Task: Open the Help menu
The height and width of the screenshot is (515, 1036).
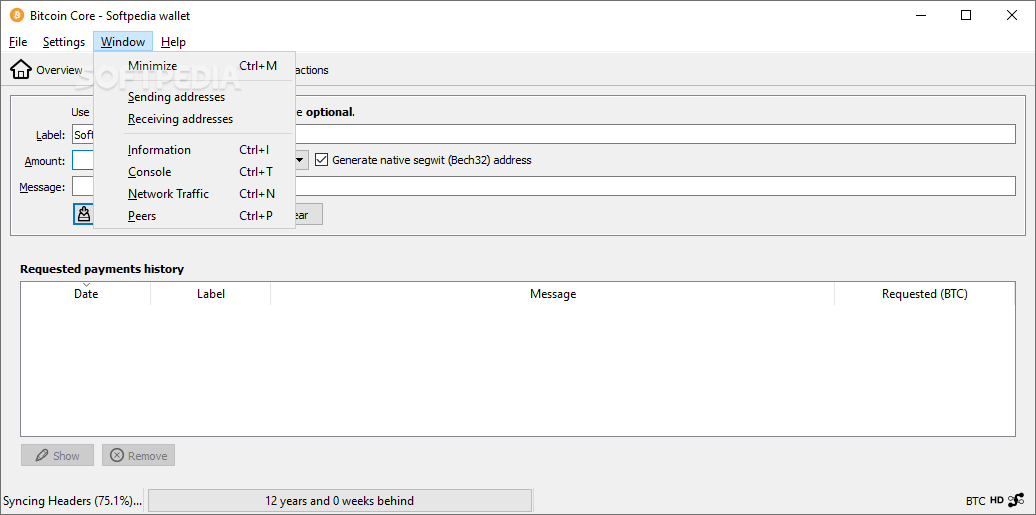Action: click(173, 42)
